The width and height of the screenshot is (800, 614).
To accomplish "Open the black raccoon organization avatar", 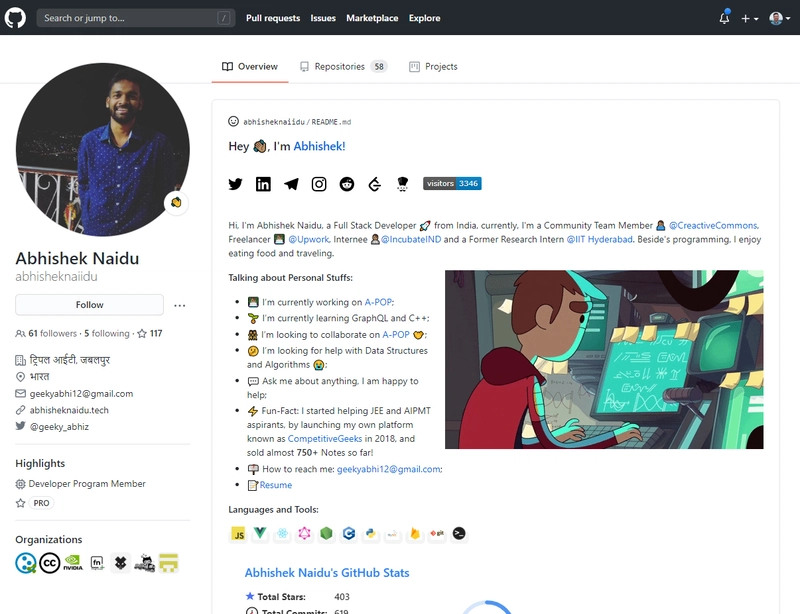I will pos(120,563).
